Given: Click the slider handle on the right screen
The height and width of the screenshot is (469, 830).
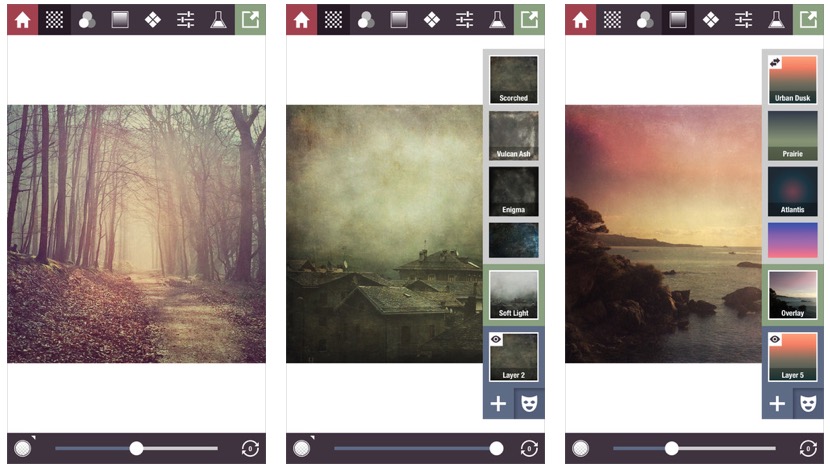Looking at the screenshot, I should point(672,448).
